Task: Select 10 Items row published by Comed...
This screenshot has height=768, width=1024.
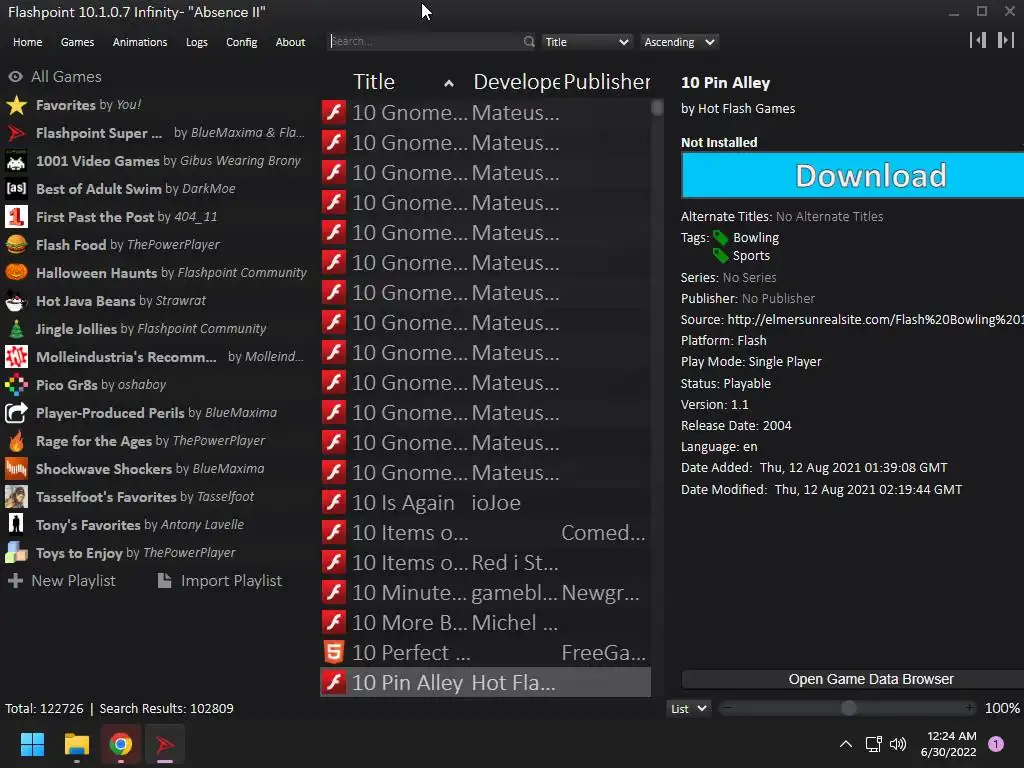Action: tap(485, 533)
